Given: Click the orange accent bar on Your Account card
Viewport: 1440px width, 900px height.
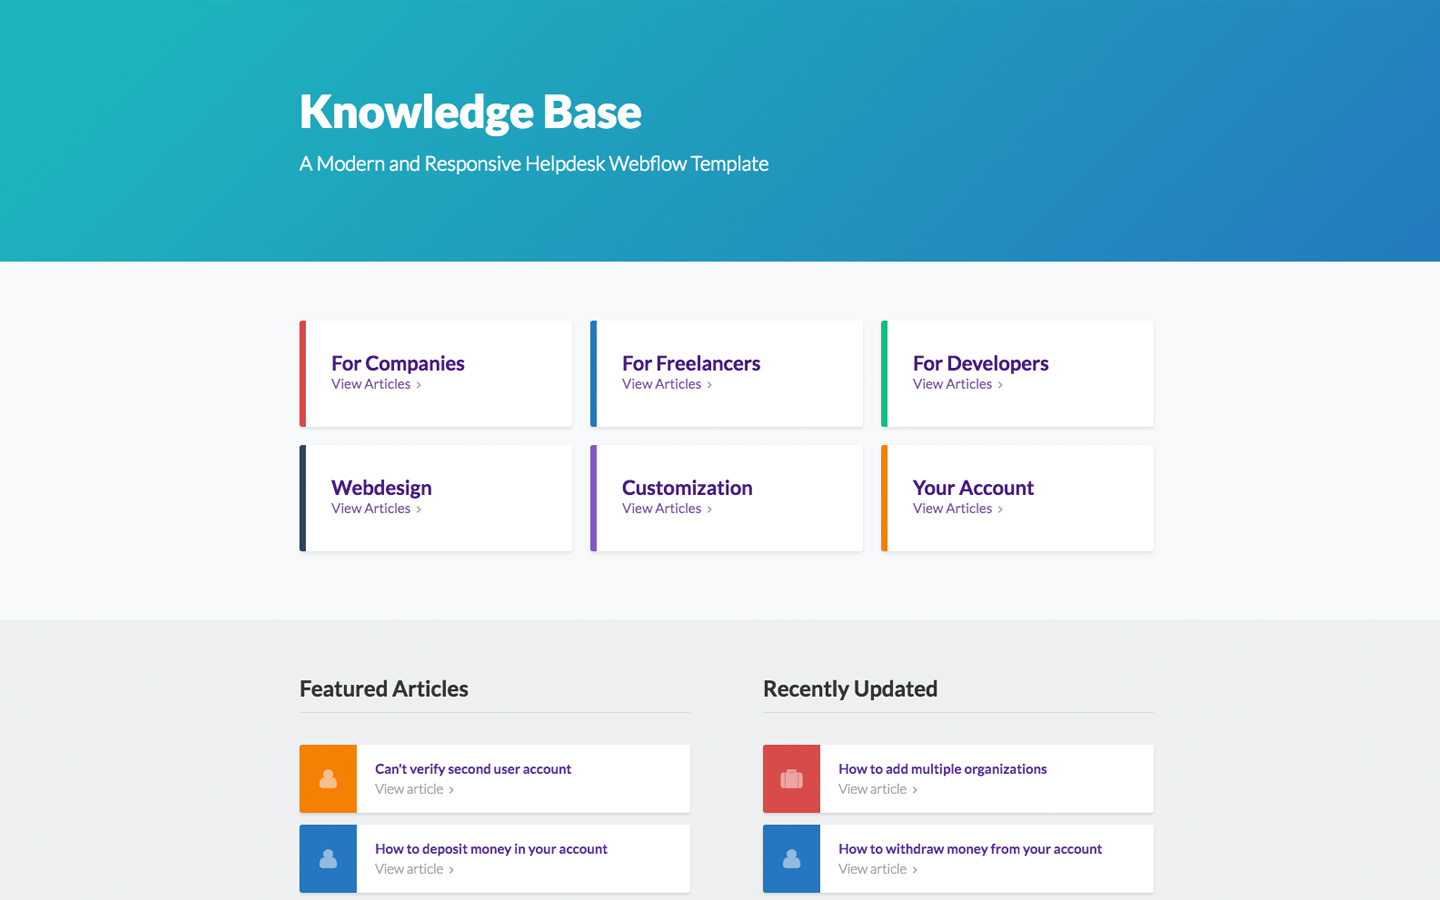Looking at the screenshot, I should pos(885,498).
